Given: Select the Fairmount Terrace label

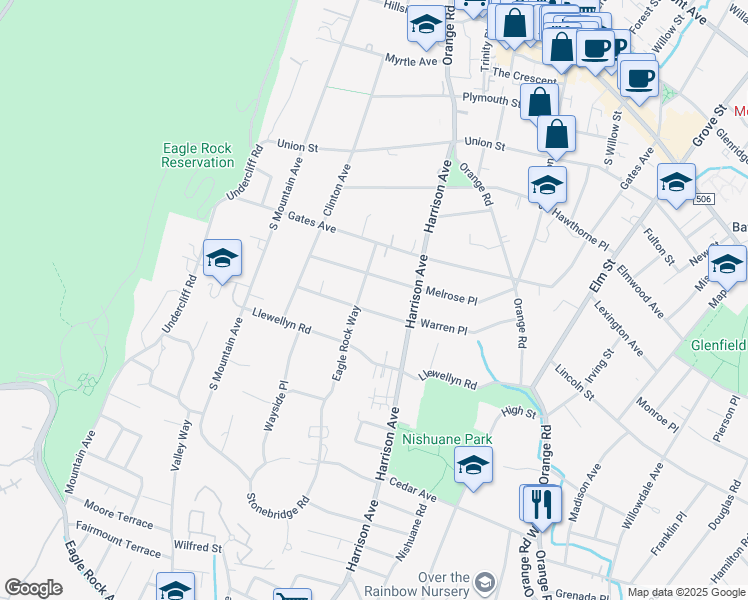Looking at the screenshot, I should coord(118,540).
